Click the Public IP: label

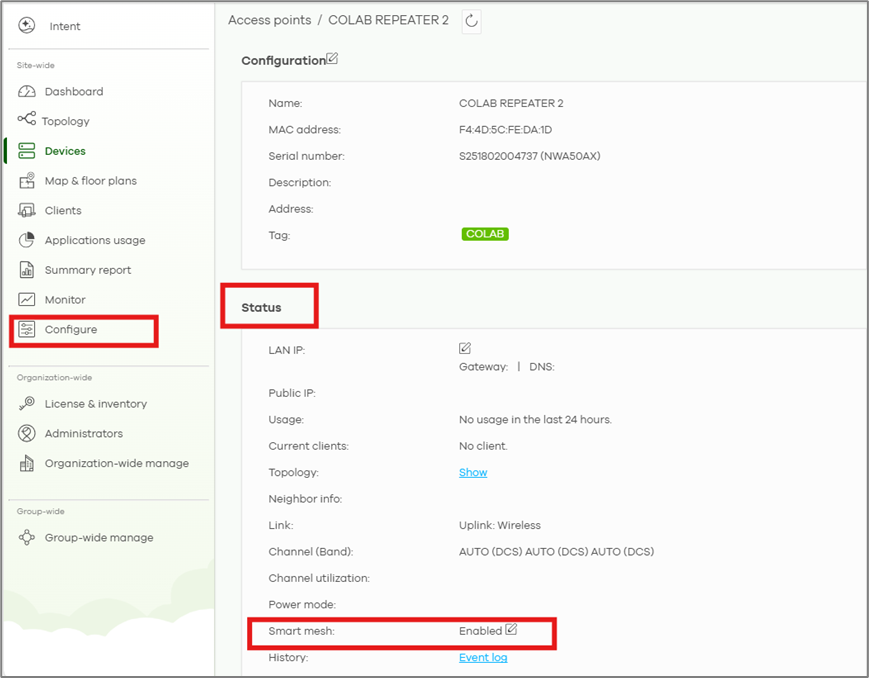[x=292, y=393]
